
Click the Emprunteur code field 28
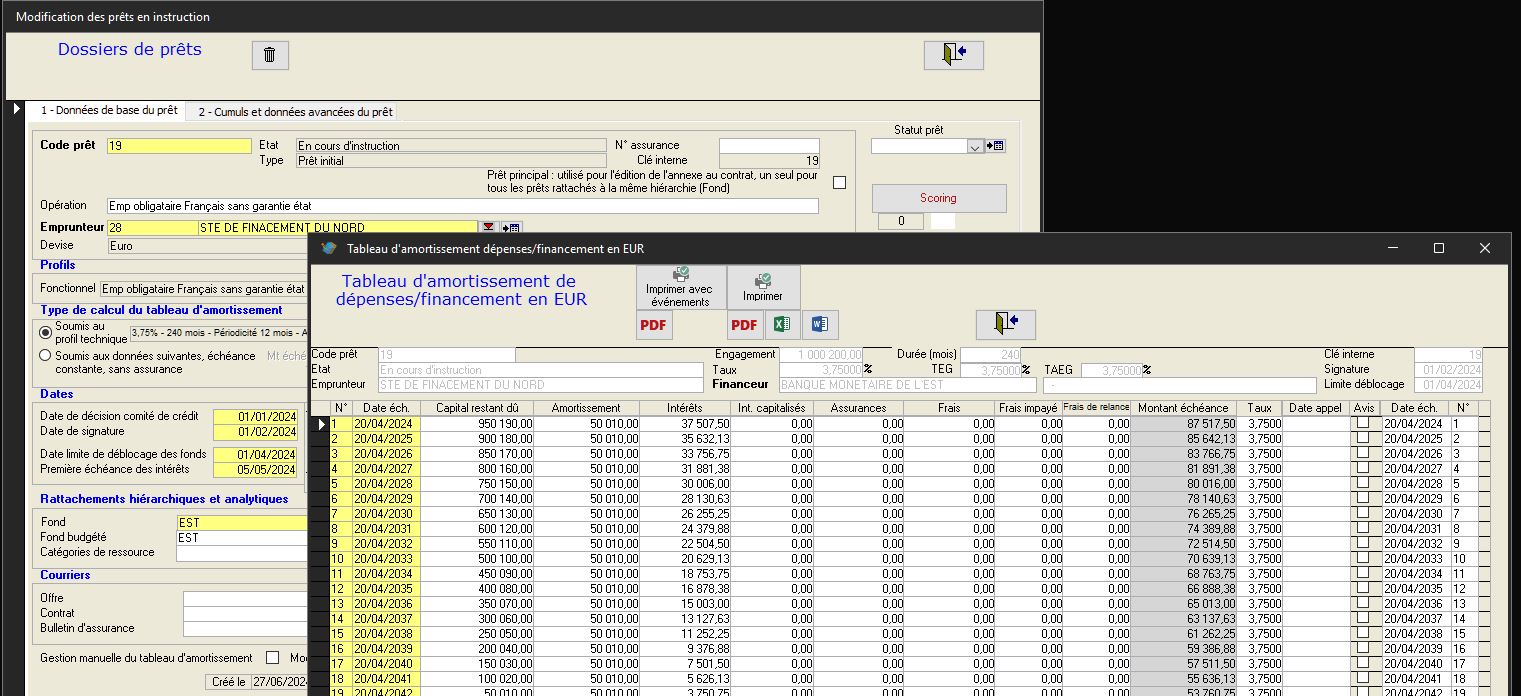click(152, 228)
